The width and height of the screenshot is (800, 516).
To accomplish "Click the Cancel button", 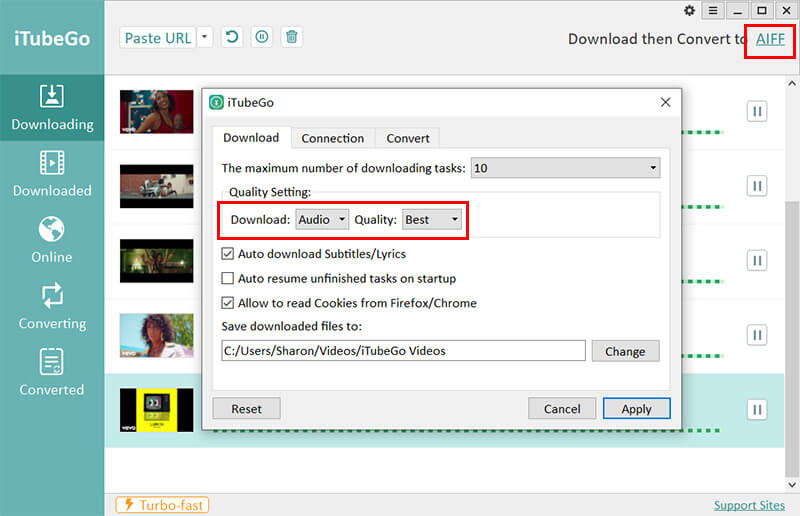I will pyautogui.click(x=562, y=409).
